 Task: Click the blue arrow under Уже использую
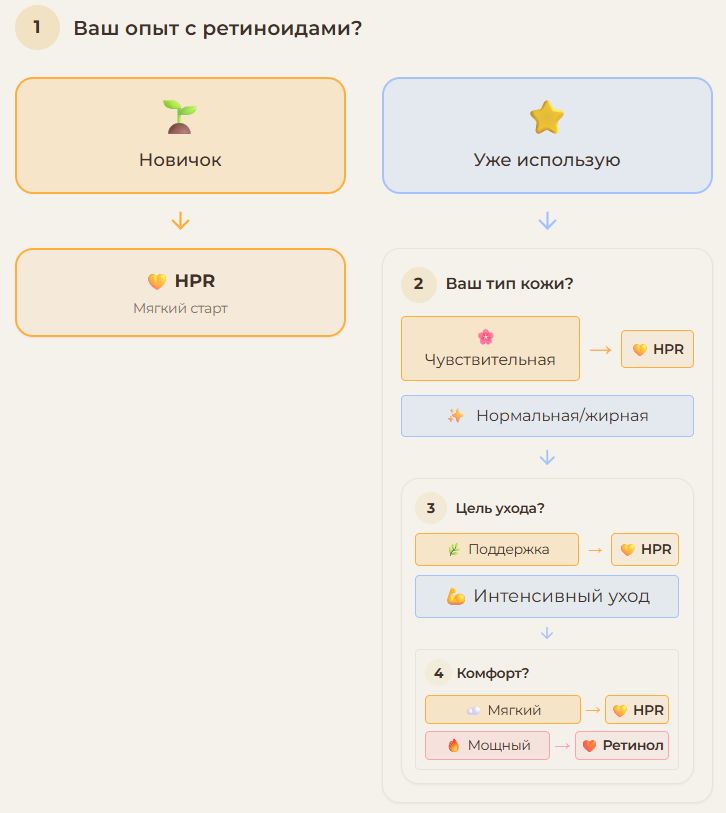pyautogui.click(x=547, y=221)
